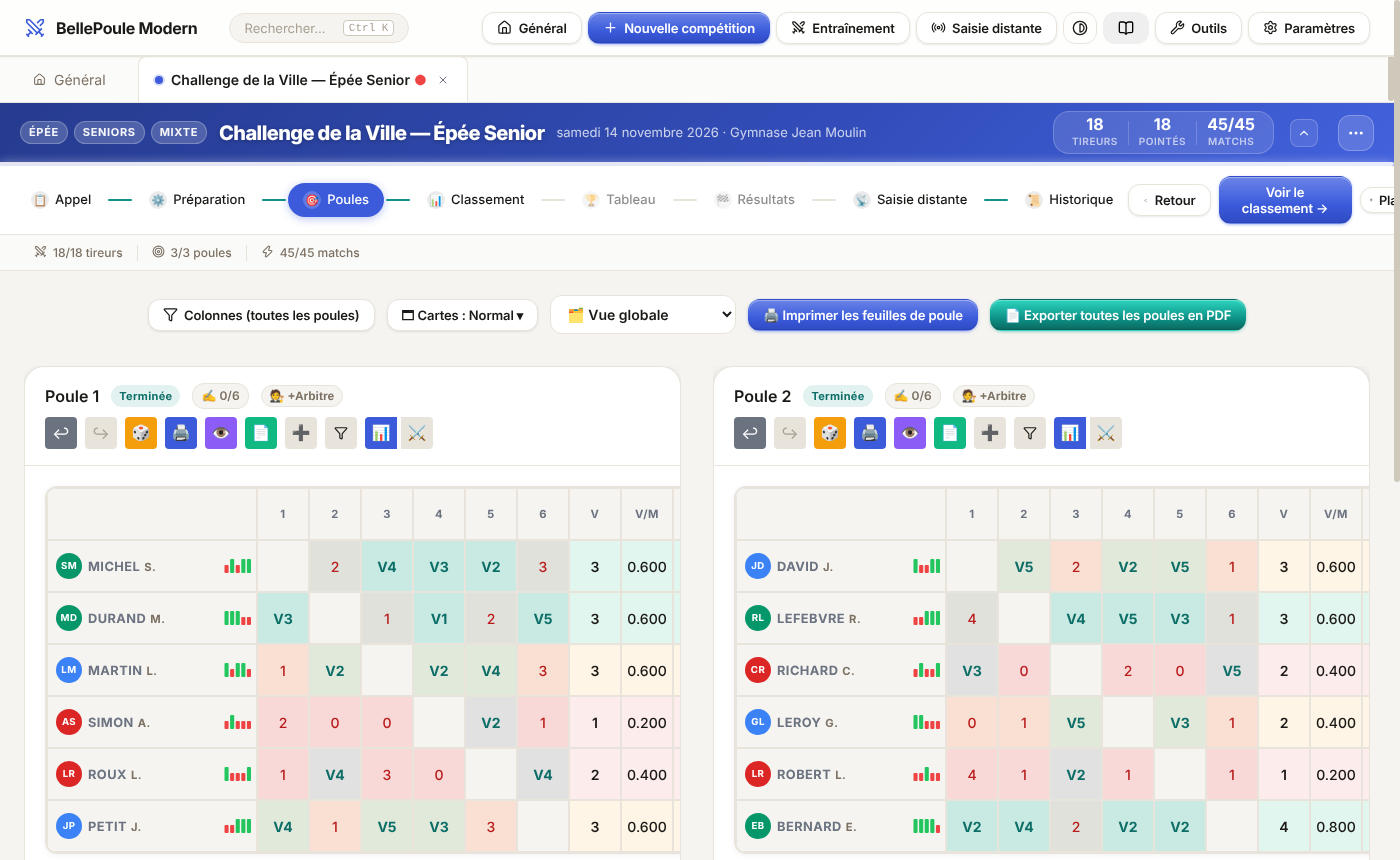
Task: Show Poule 2 statistics chart icon
Action: point(1070,433)
